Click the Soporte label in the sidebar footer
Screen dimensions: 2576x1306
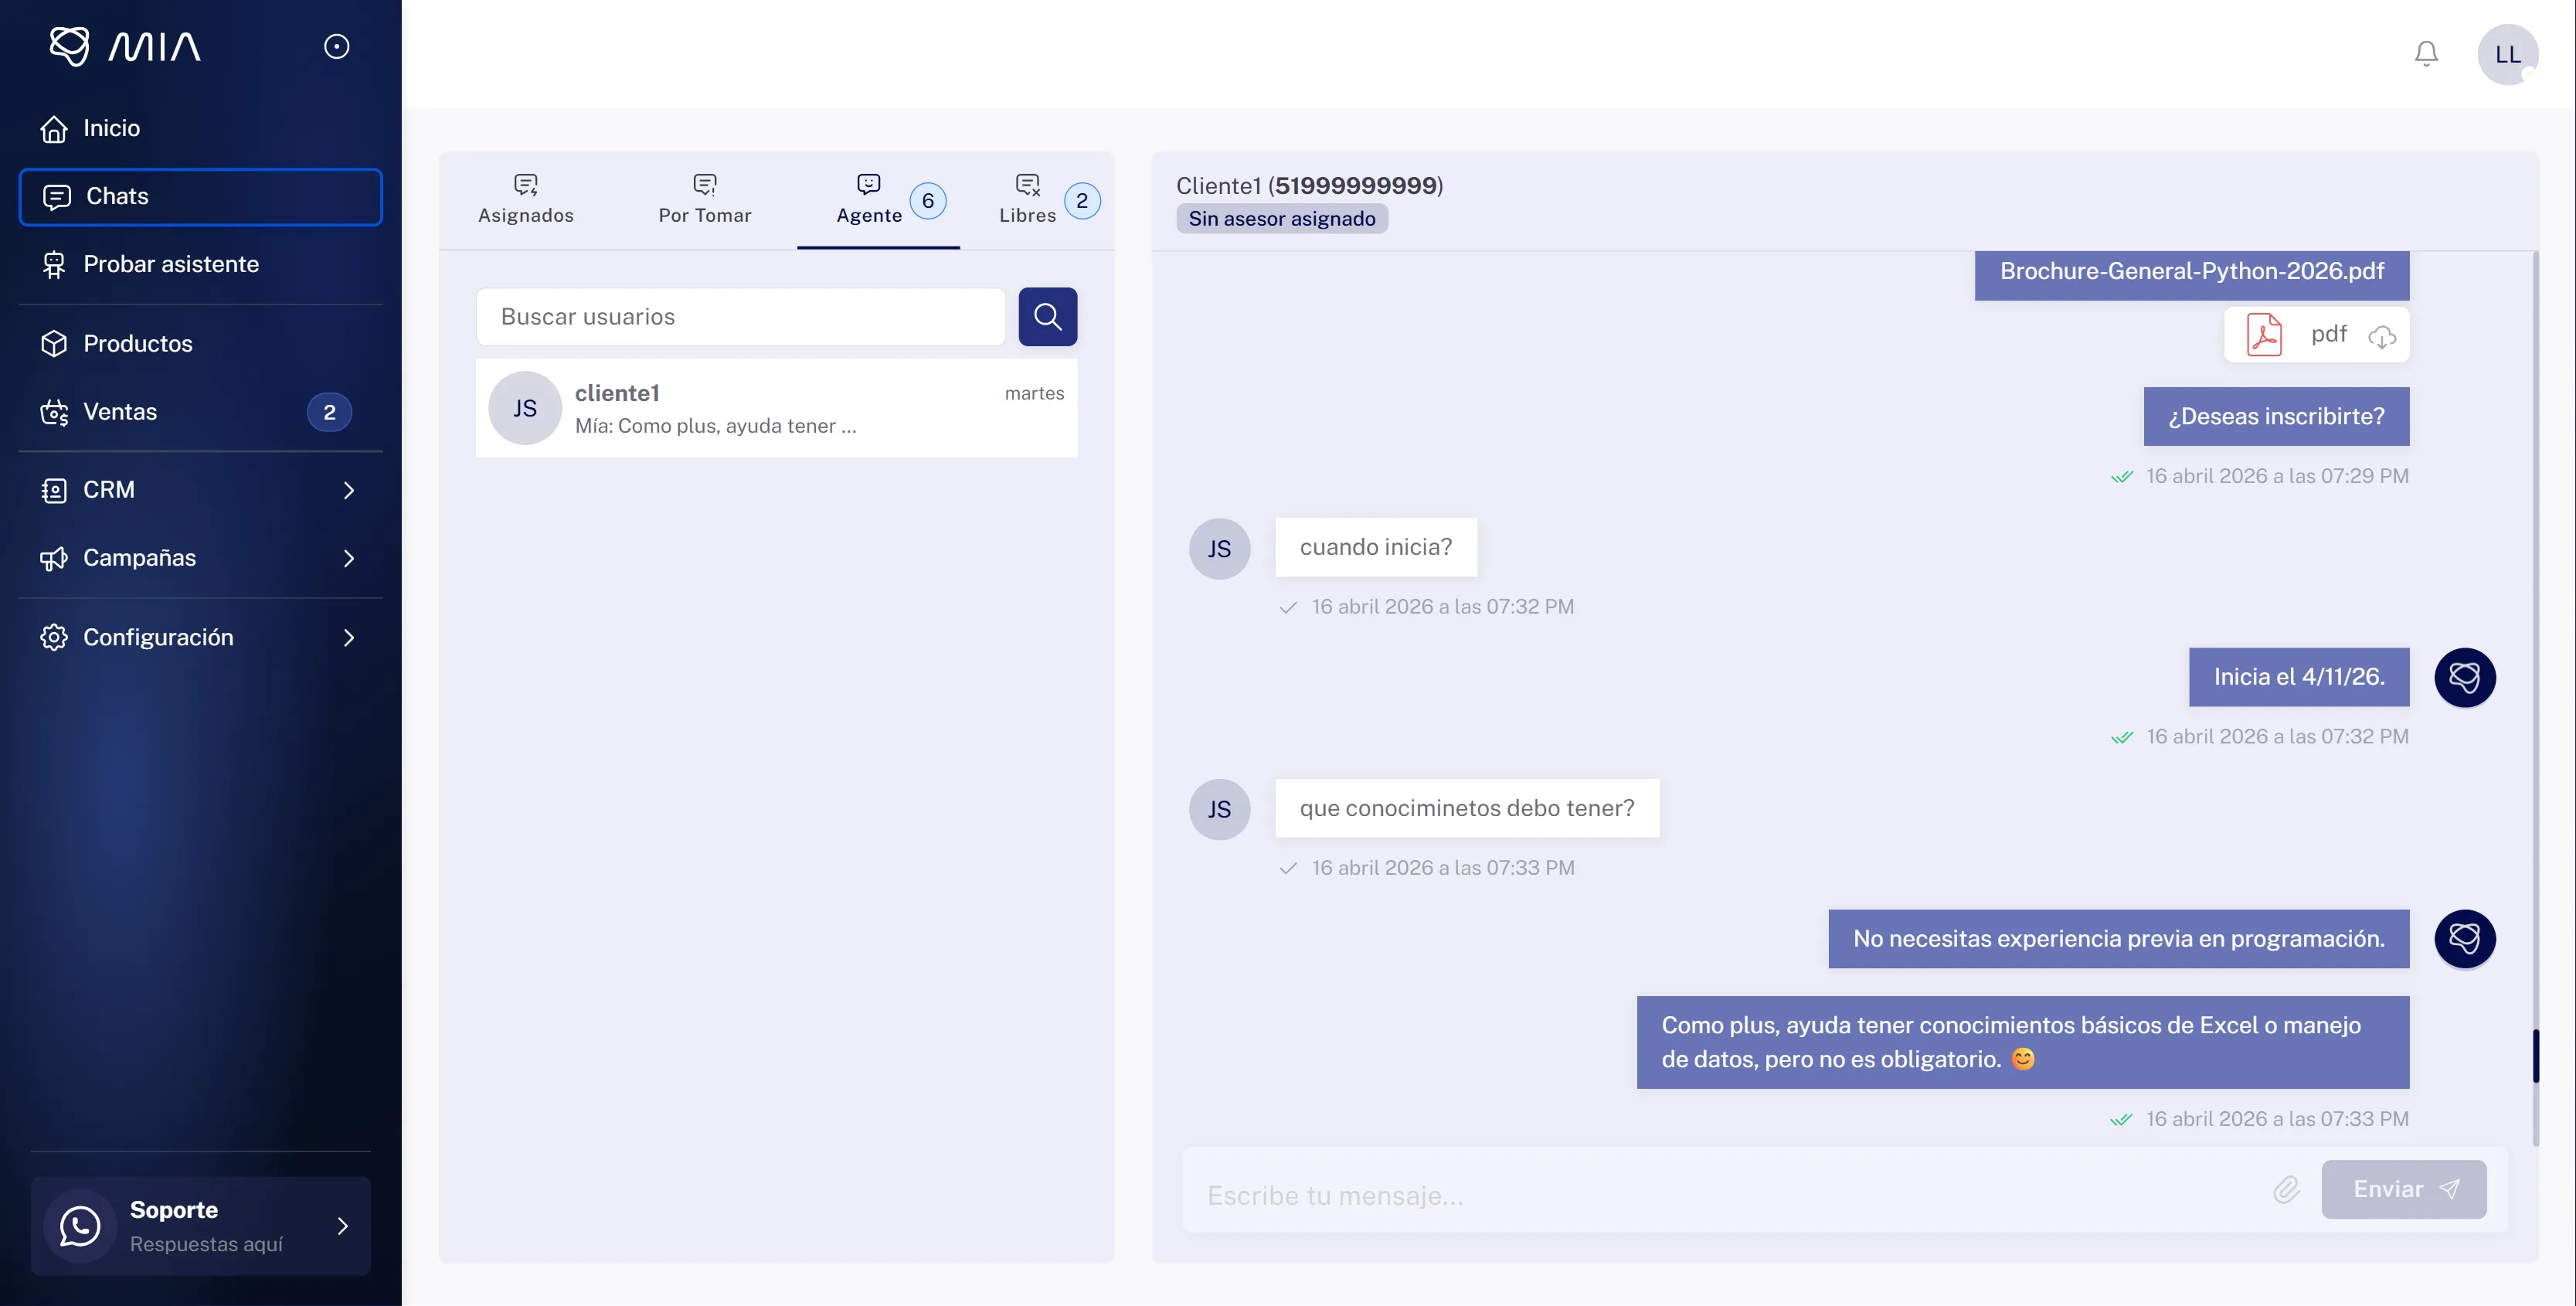click(x=174, y=1210)
